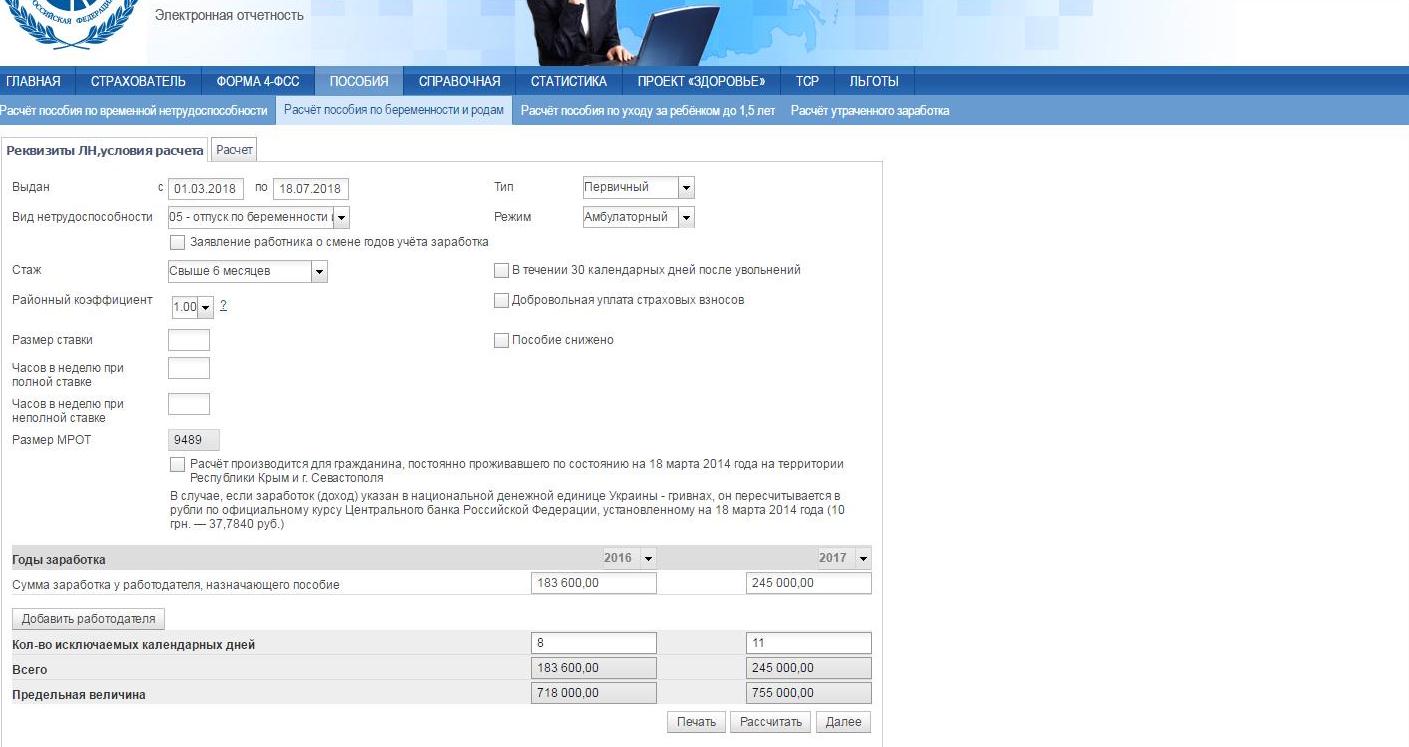
Task: Click the start date field 01.03.2018
Action: 206,189
